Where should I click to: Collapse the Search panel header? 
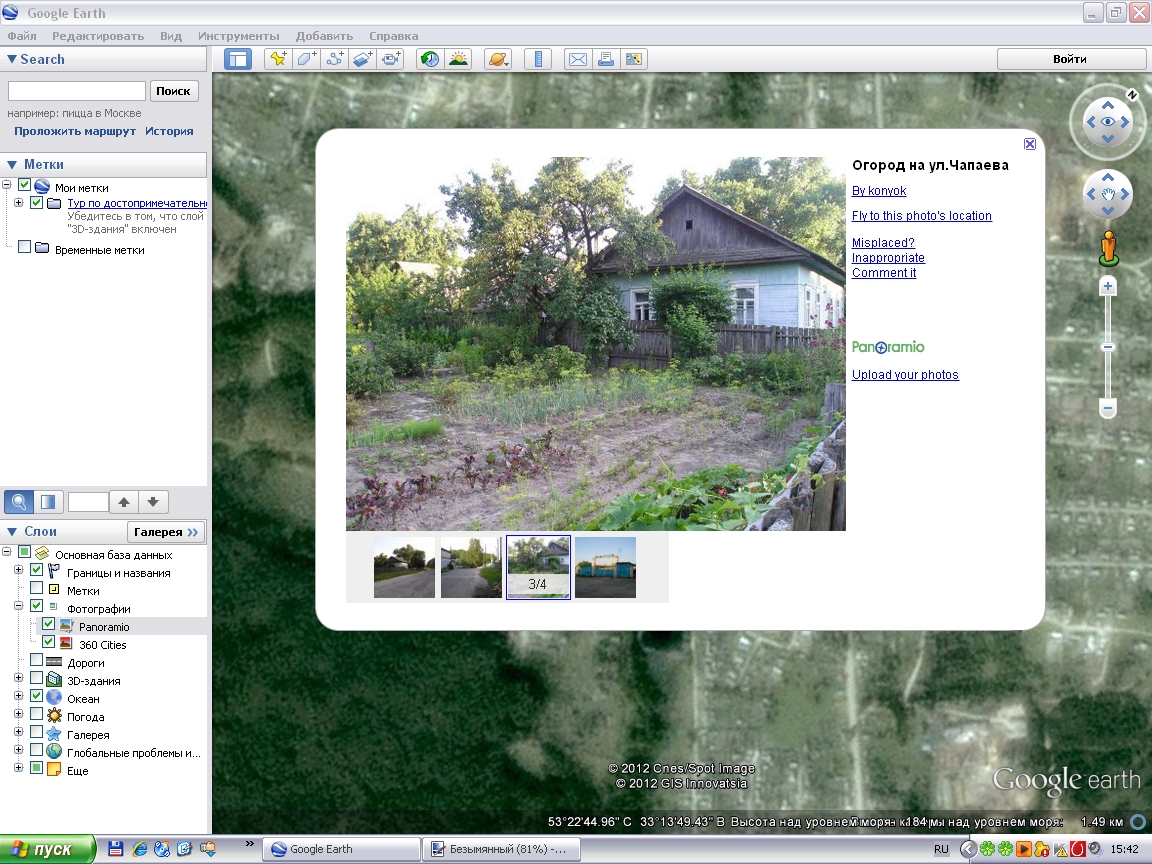coord(12,59)
